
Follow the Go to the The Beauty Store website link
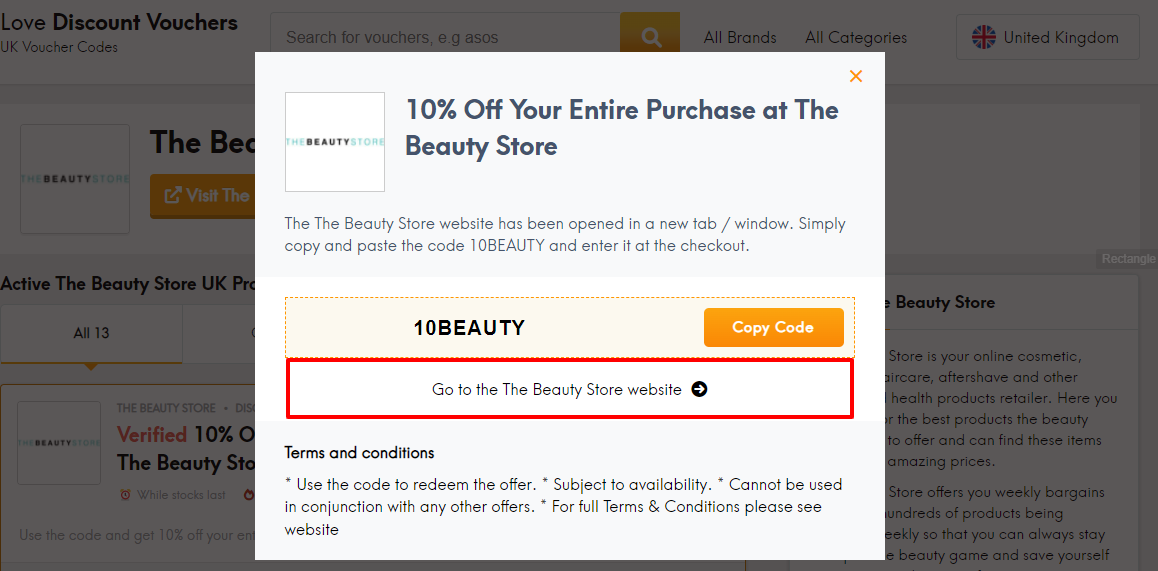point(557,389)
